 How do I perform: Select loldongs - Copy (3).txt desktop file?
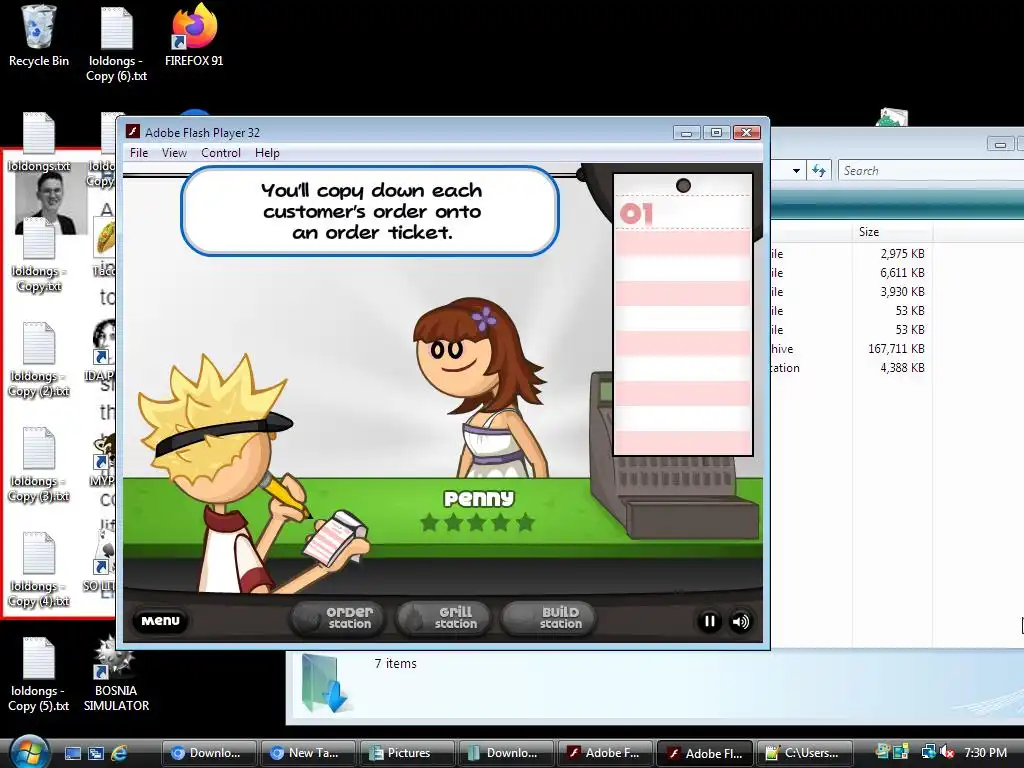click(x=39, y=466)
